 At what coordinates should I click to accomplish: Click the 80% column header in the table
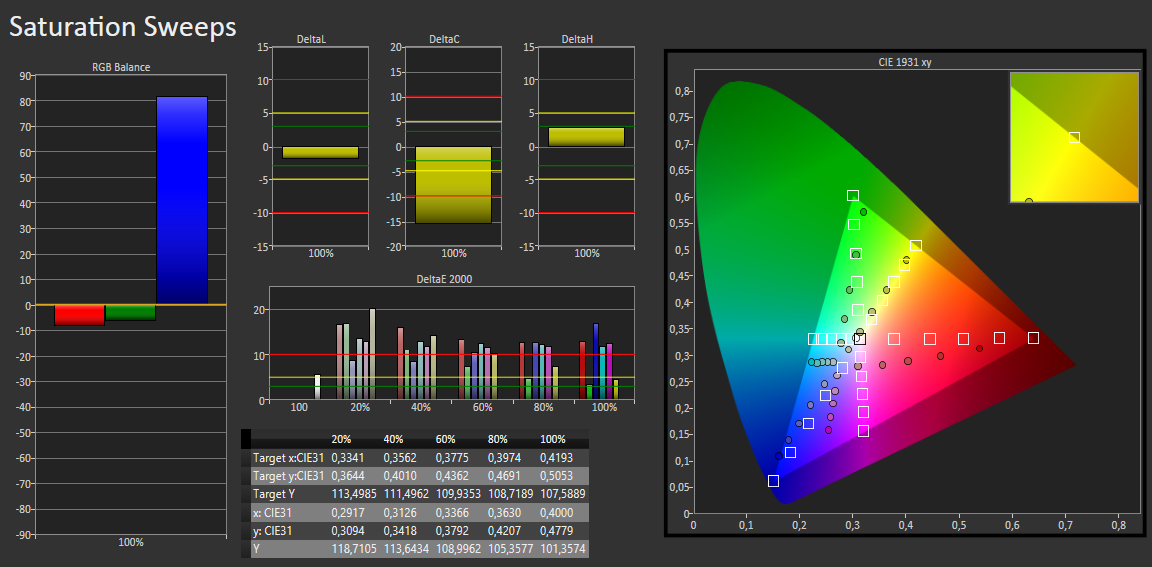coord(497,439)
